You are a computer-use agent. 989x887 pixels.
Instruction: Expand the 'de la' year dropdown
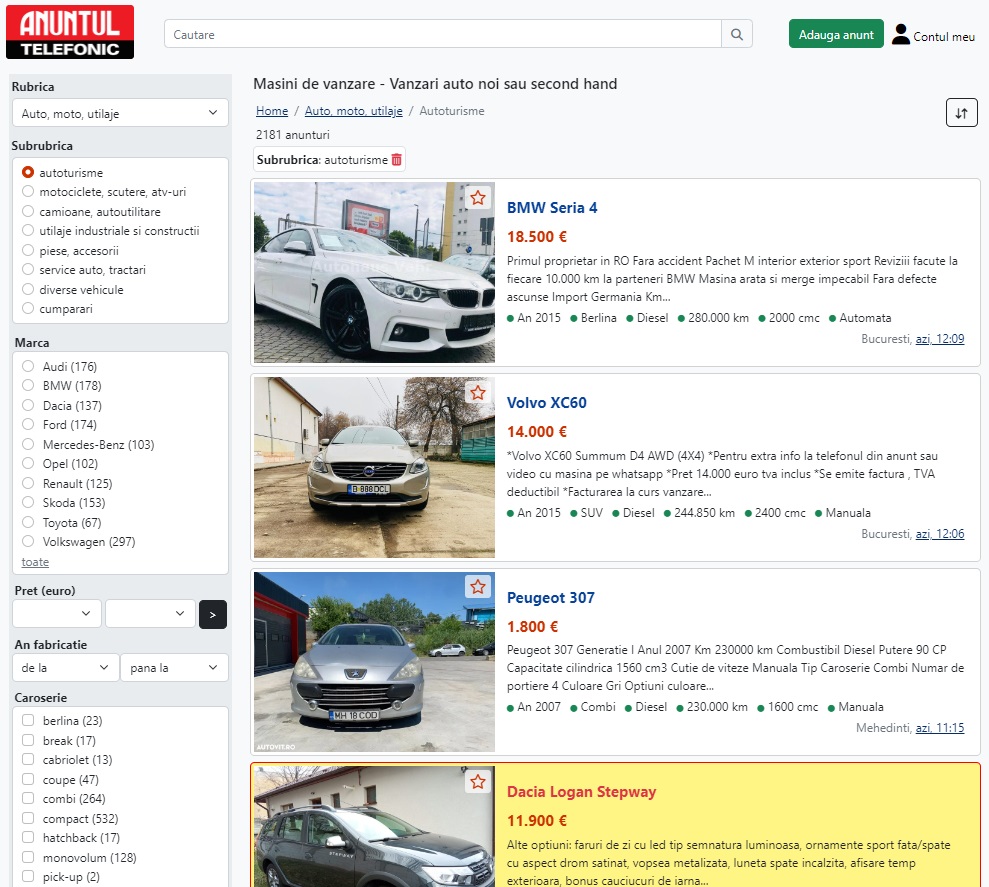[65, 668]
